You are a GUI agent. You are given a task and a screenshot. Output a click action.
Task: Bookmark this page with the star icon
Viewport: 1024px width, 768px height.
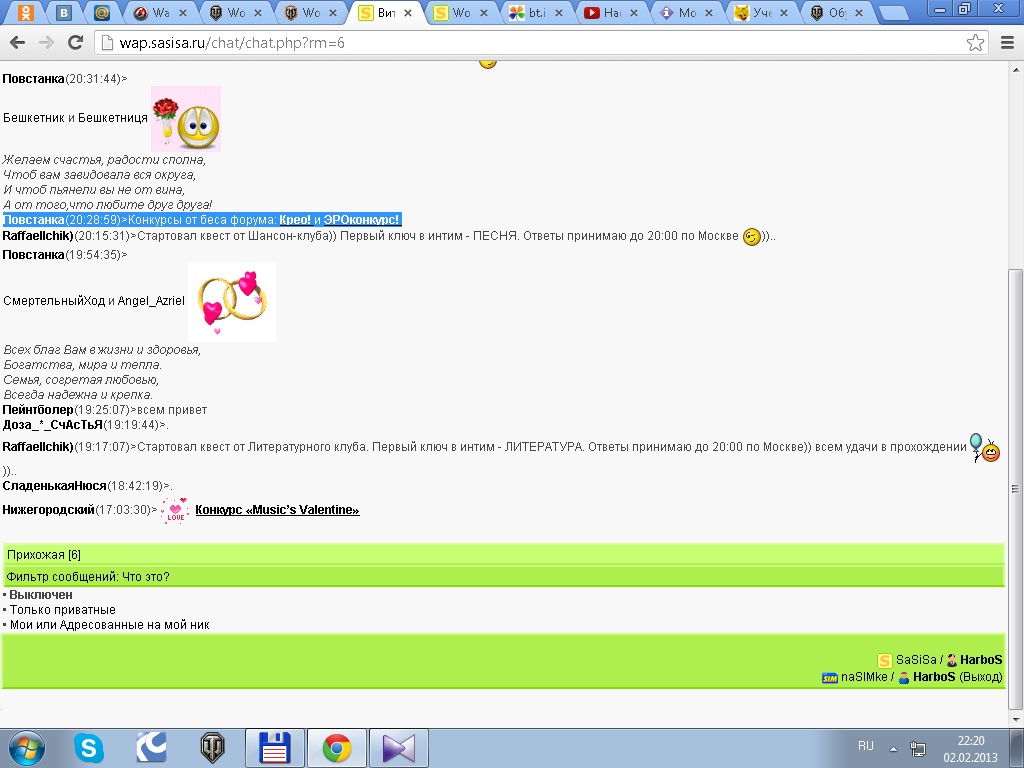pos(975,43)
